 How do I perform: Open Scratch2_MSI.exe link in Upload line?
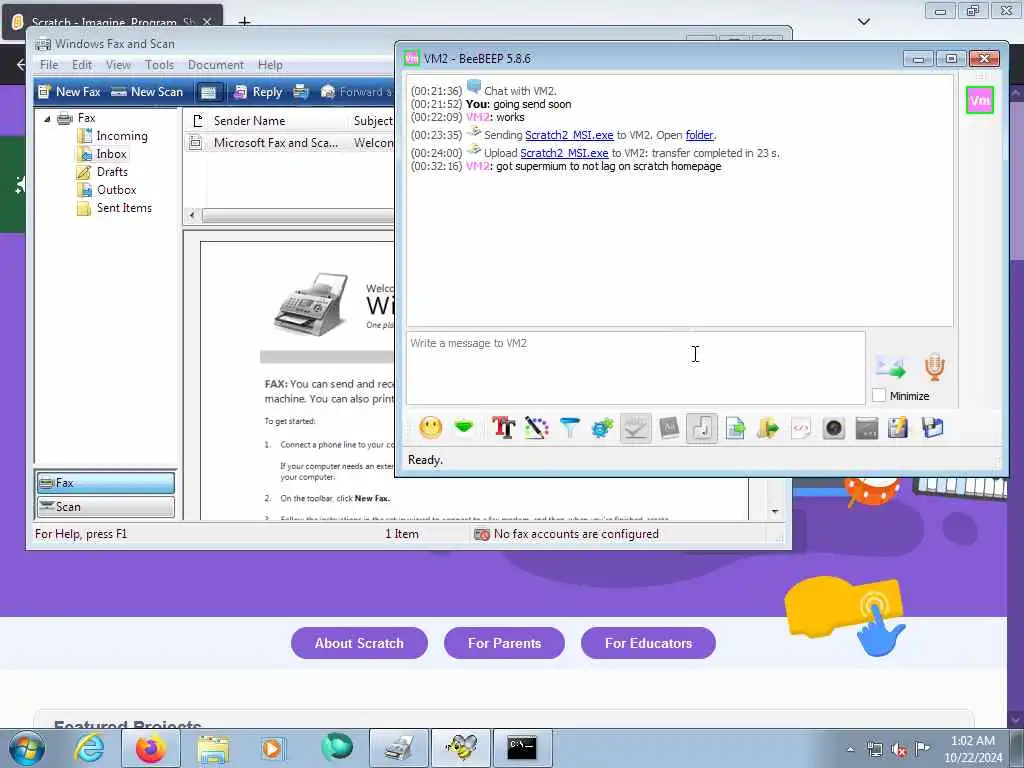click(x=564, y=153)
